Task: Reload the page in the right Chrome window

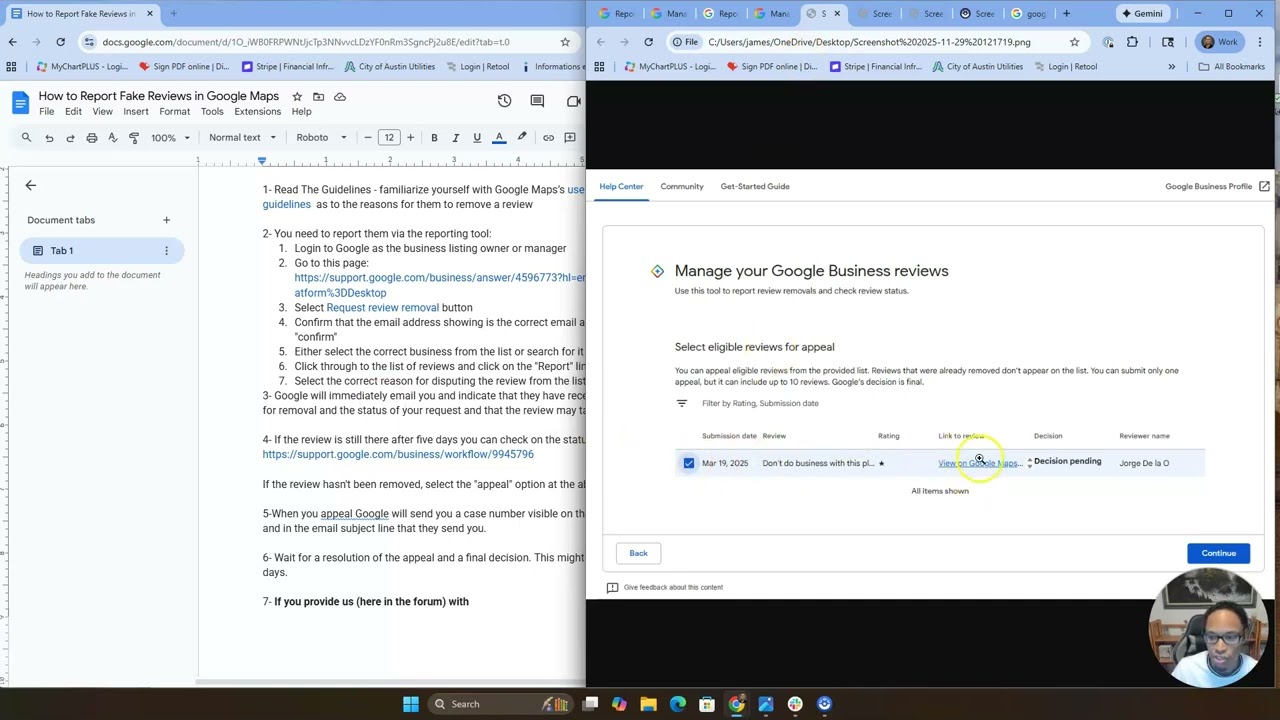Action: (x=648, y=42)
